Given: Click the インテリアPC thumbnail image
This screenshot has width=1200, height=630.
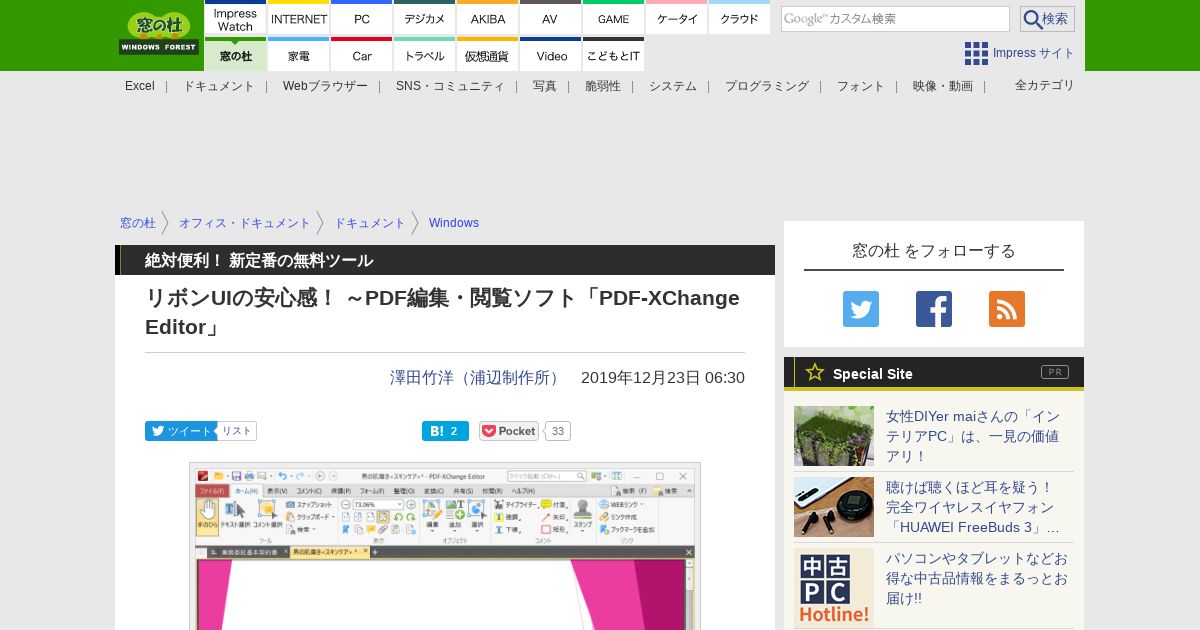Looking at the screenshot, I should [834, 436].
